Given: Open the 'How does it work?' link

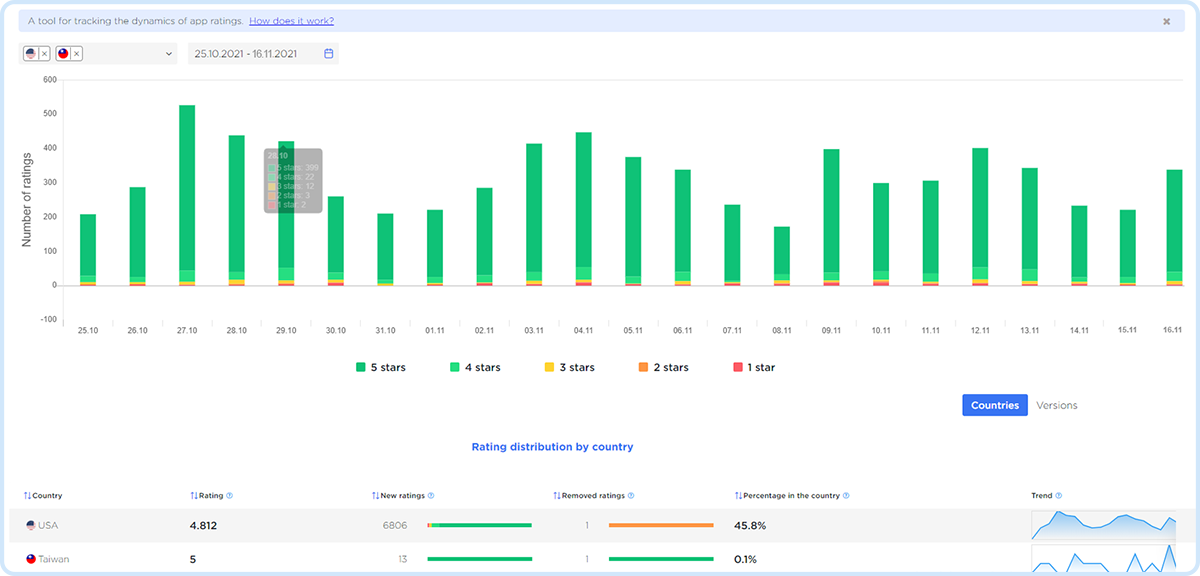Looking at the screenshot, I should point(291,21).
